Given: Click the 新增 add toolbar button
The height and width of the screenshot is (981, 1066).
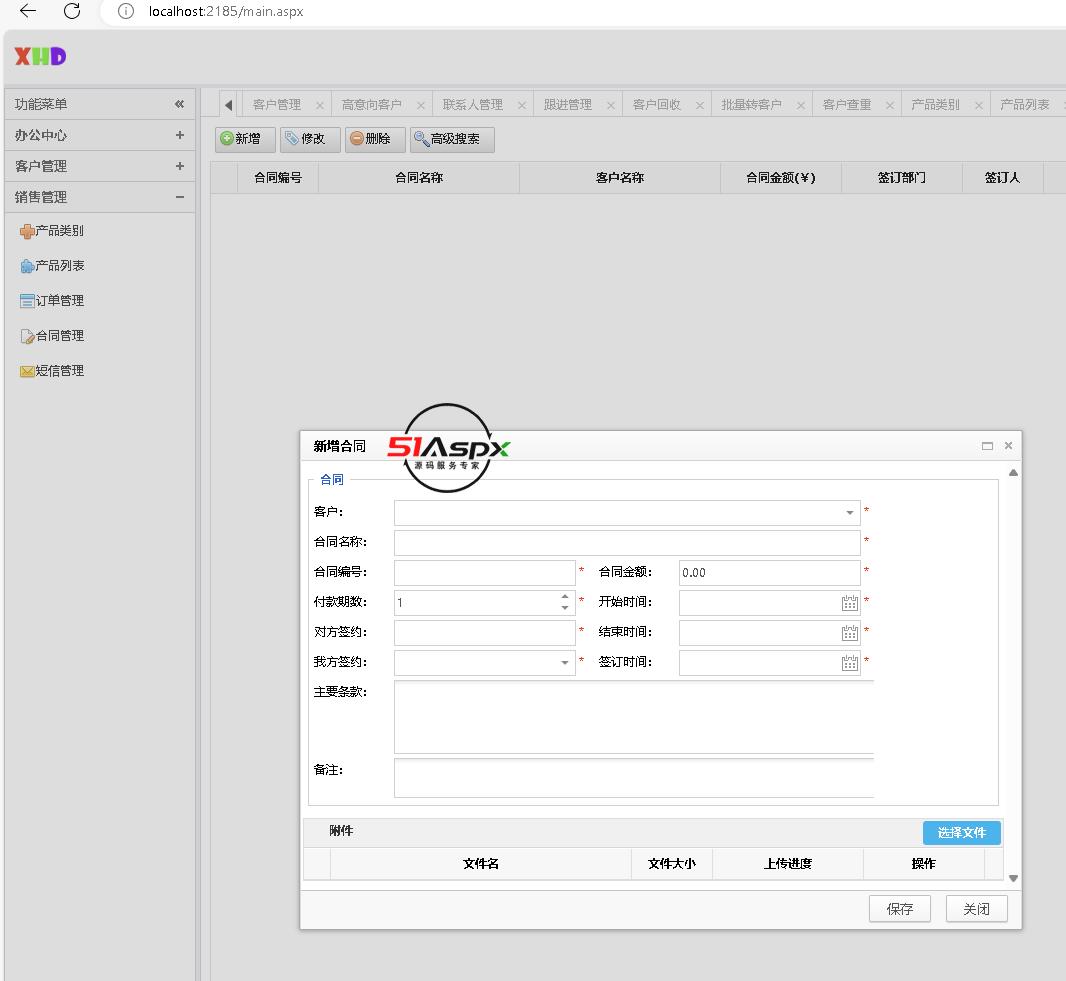Looking at the screenshot, I should pyautogui.click(x=245, y=139).
